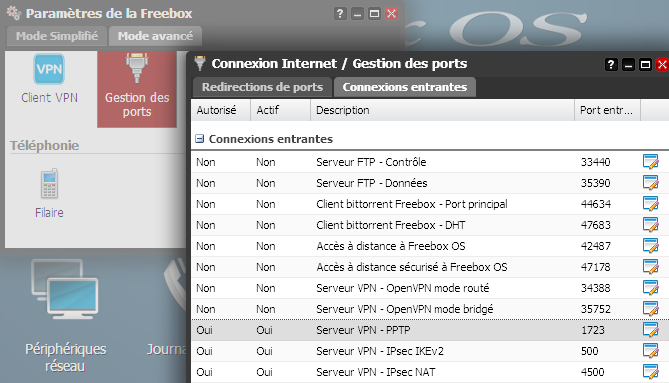
Task: Edit Accès à distance sécurisé à Freebox OS entry
Action: coord(651,267)
